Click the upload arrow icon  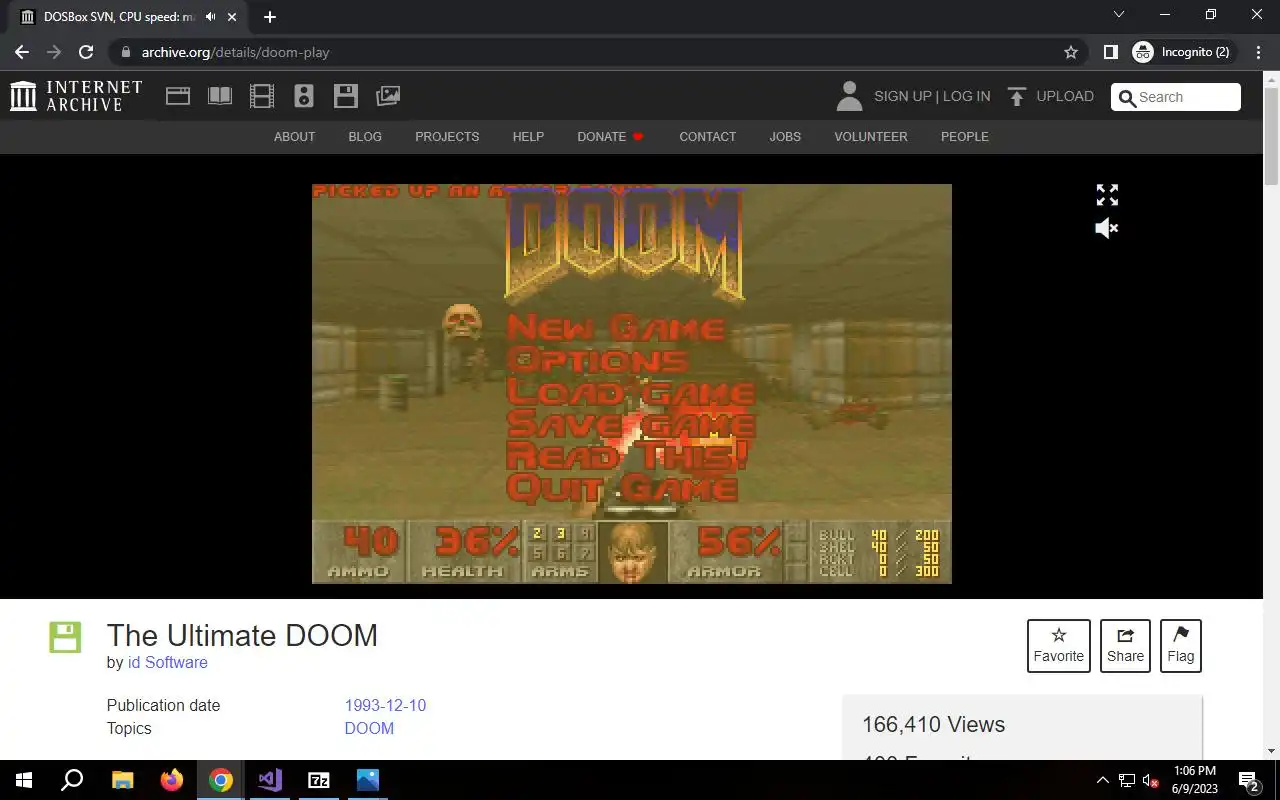click(x=1017, y=96)
